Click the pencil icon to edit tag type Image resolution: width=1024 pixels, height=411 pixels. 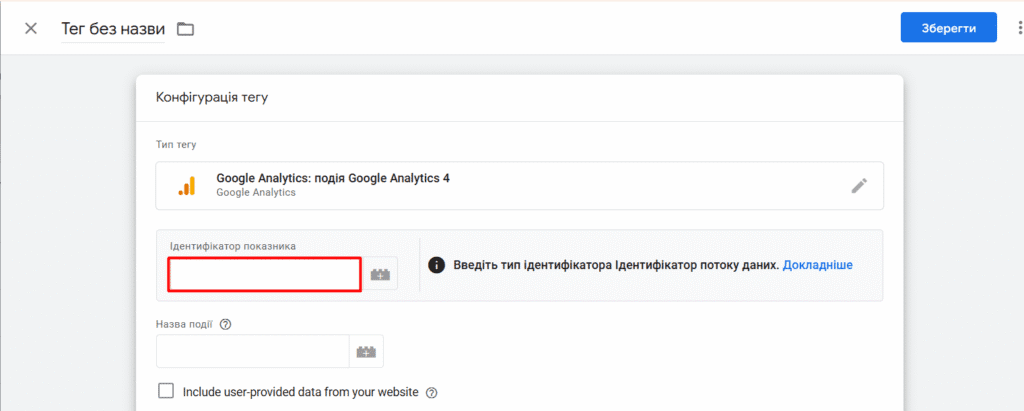pyautogui.click(x=859, y=186)
